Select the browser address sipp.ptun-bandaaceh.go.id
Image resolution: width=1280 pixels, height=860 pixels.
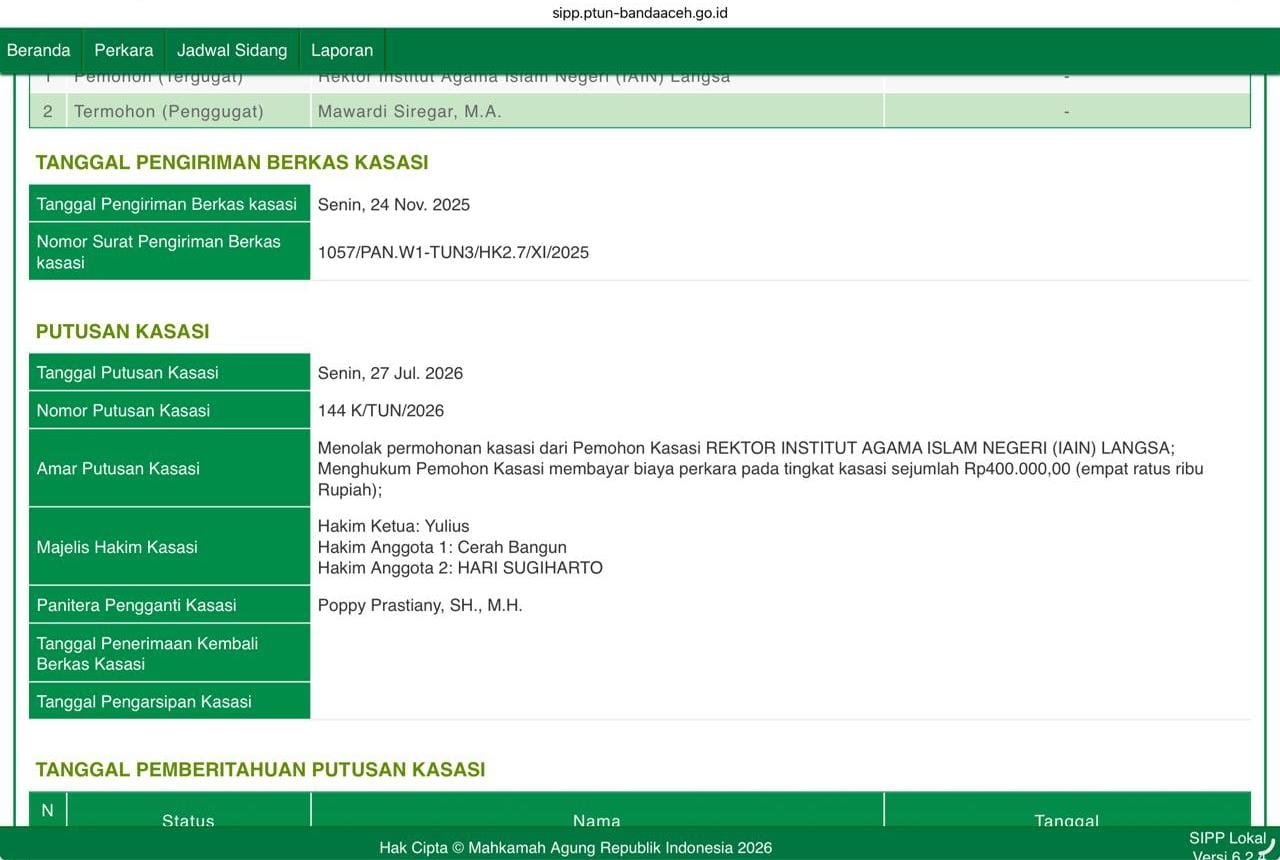tap(640, 13)
